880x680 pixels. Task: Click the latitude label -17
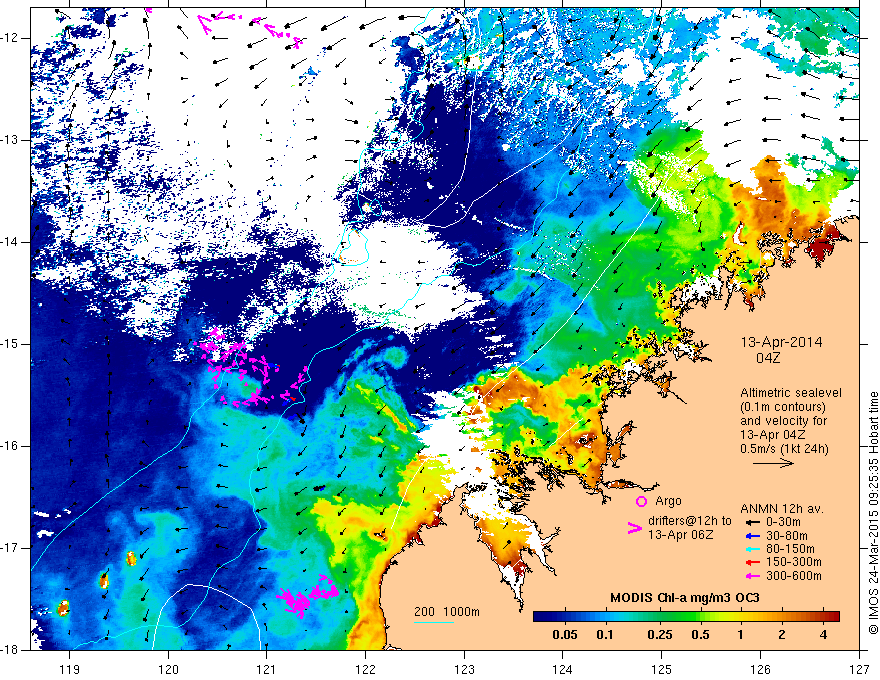(x=11, y=548)
